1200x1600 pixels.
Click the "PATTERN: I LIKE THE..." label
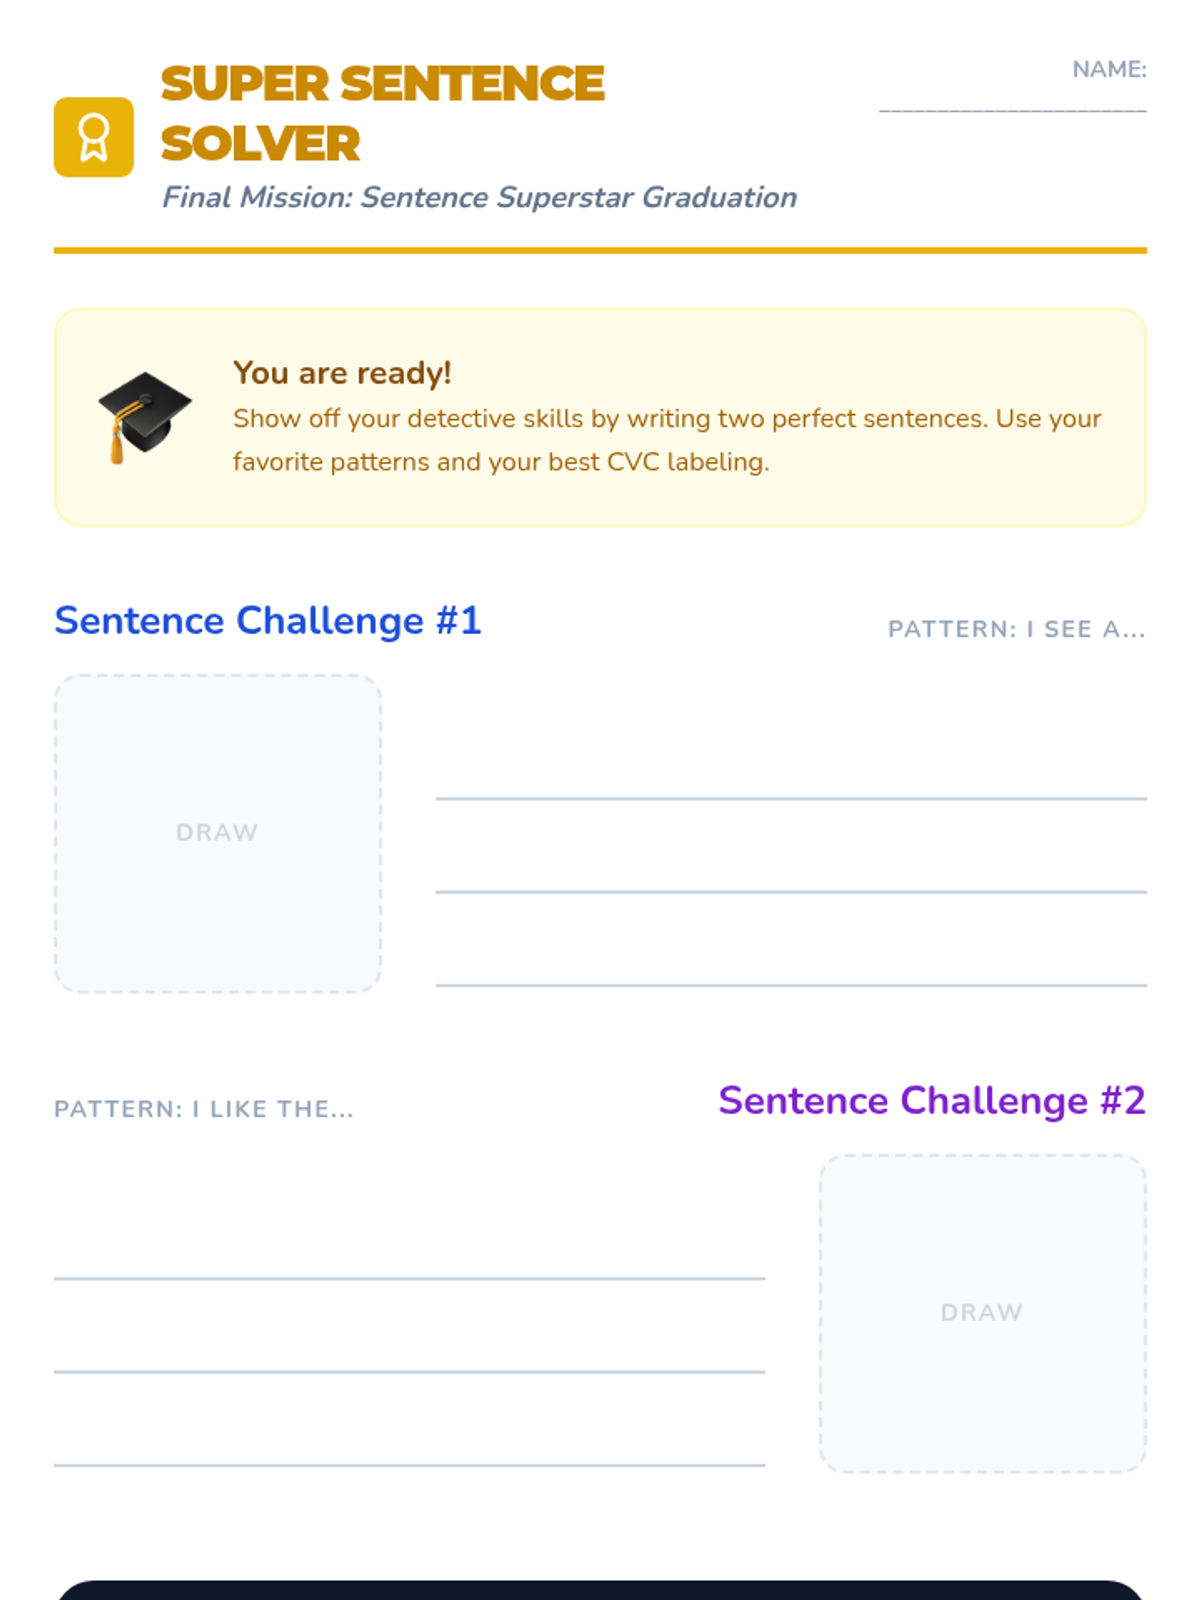click(204, 1109)
